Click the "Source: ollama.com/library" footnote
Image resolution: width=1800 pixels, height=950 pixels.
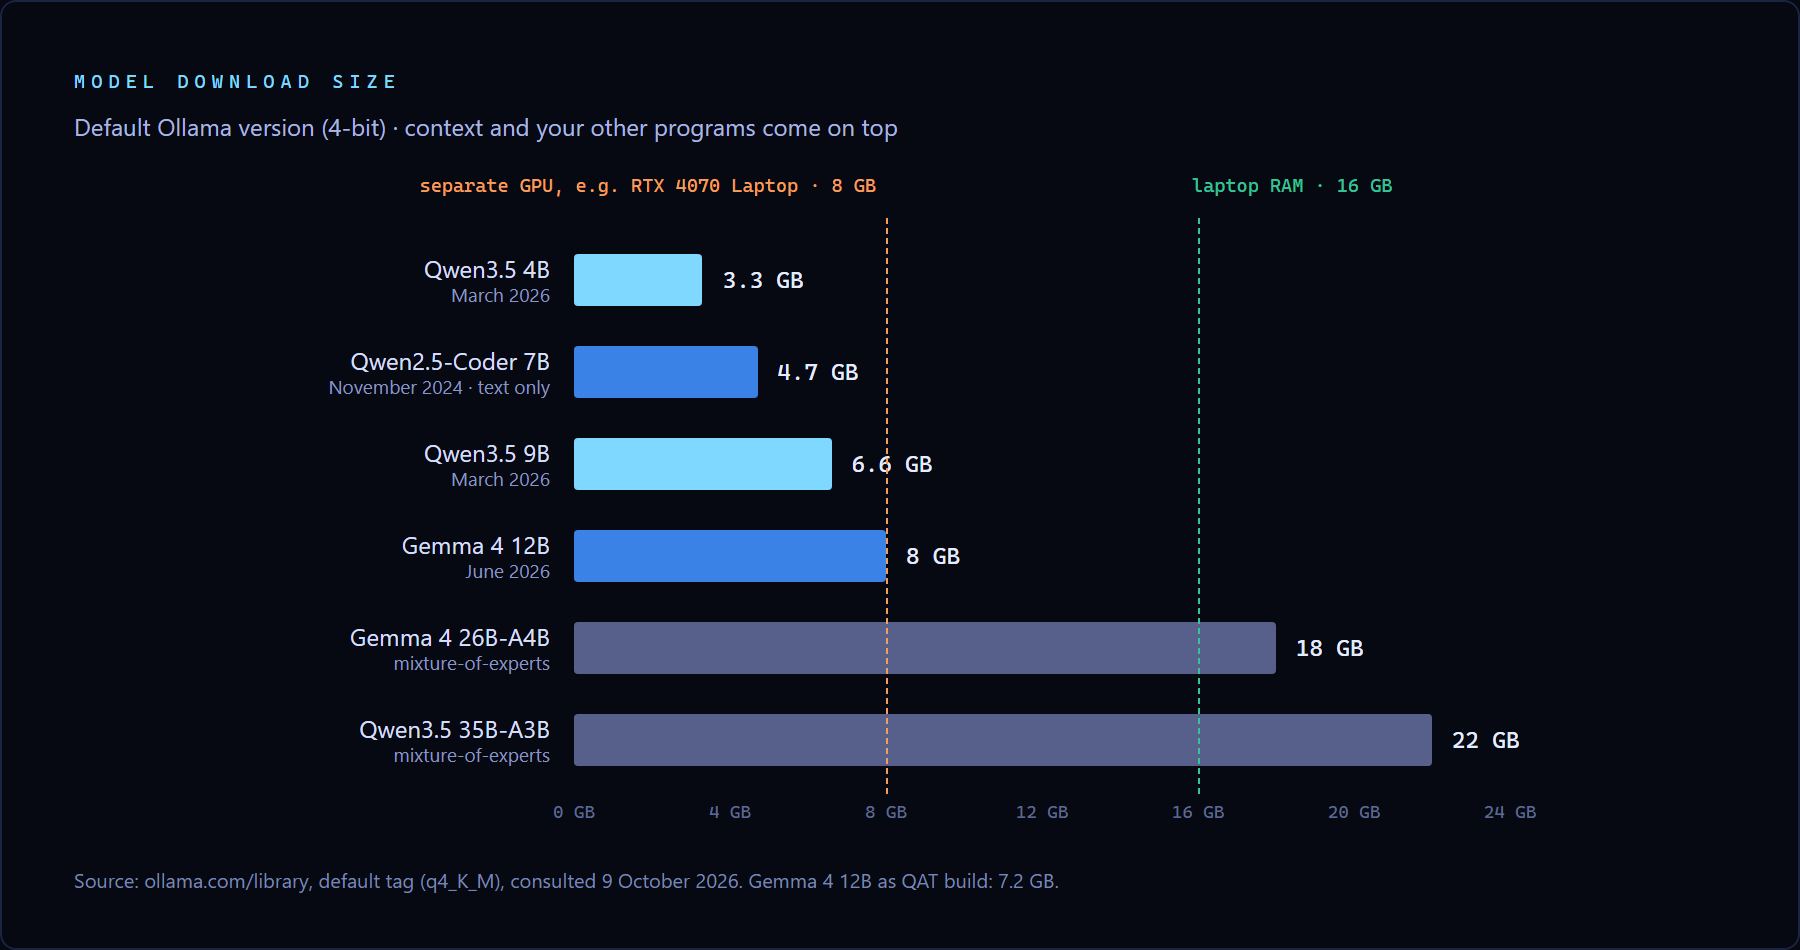(x=566, y=882)
